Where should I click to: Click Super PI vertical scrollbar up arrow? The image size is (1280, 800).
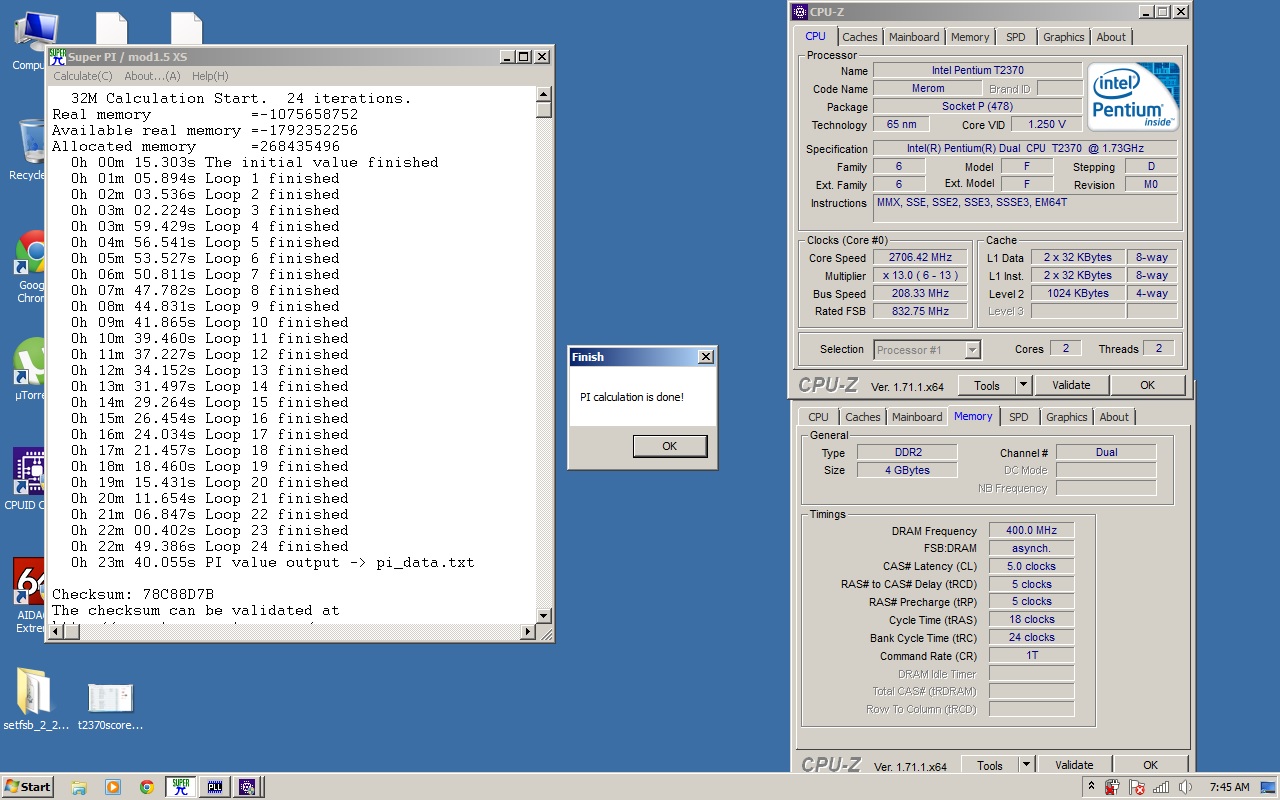click(544, 94)
